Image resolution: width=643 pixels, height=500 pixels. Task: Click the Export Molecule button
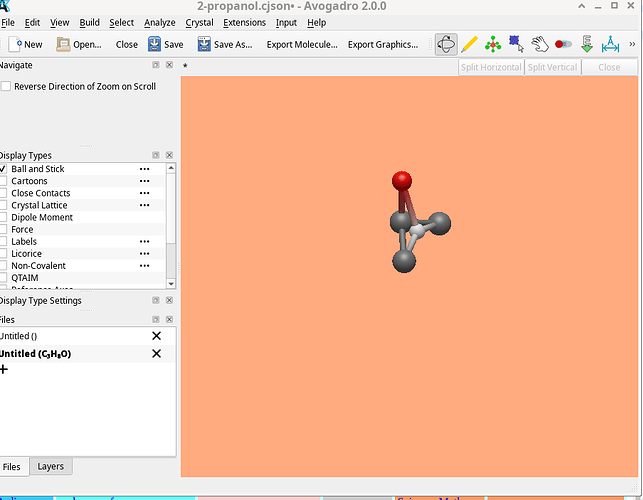coord(302,44)
